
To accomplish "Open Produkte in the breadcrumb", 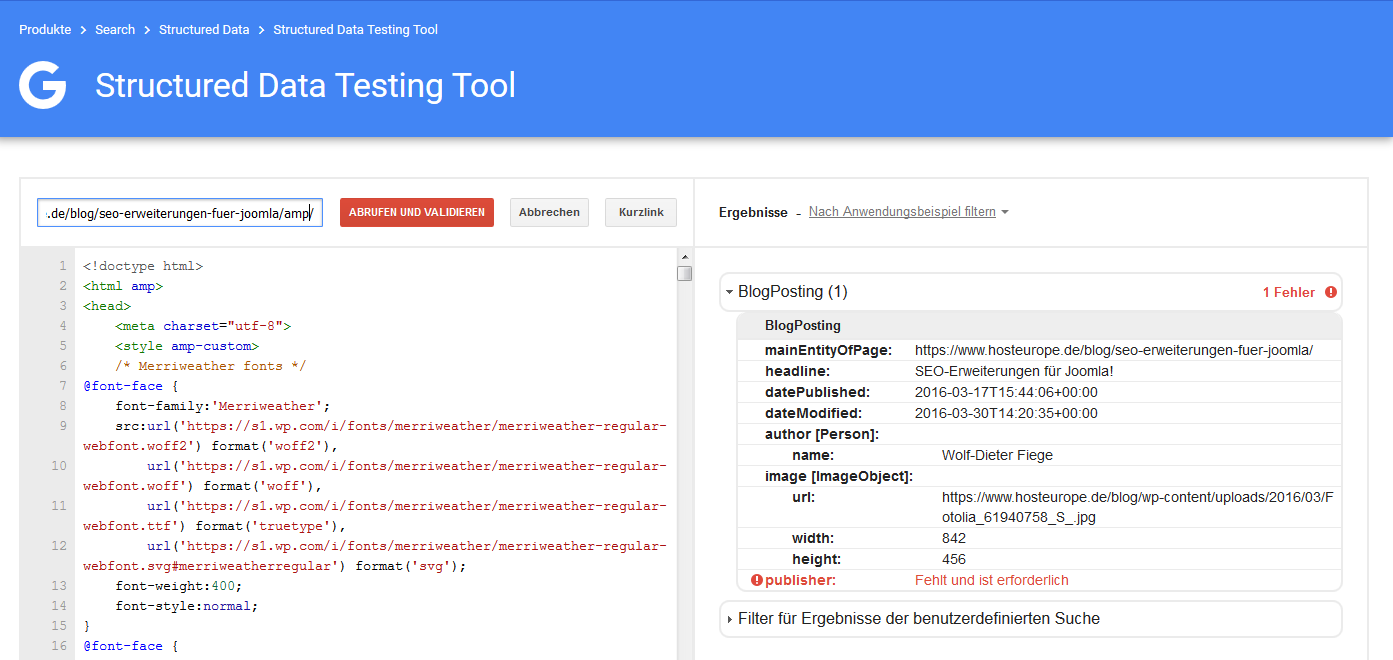I will point(45,29).
